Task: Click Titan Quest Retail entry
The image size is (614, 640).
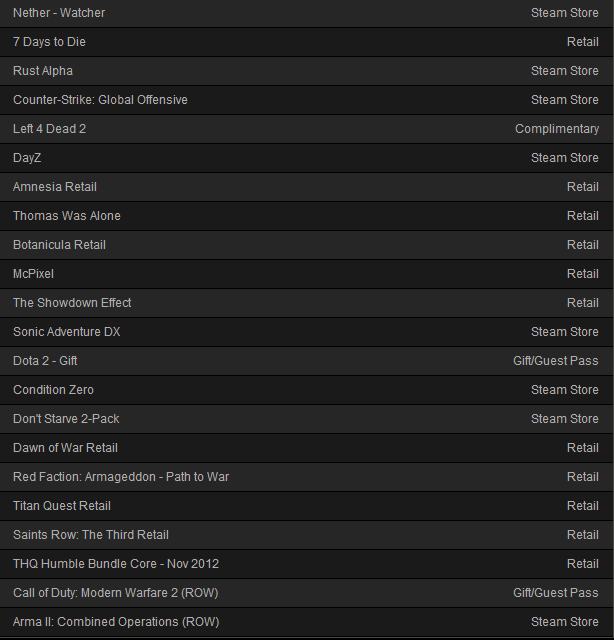Action: tap(62, 506)
